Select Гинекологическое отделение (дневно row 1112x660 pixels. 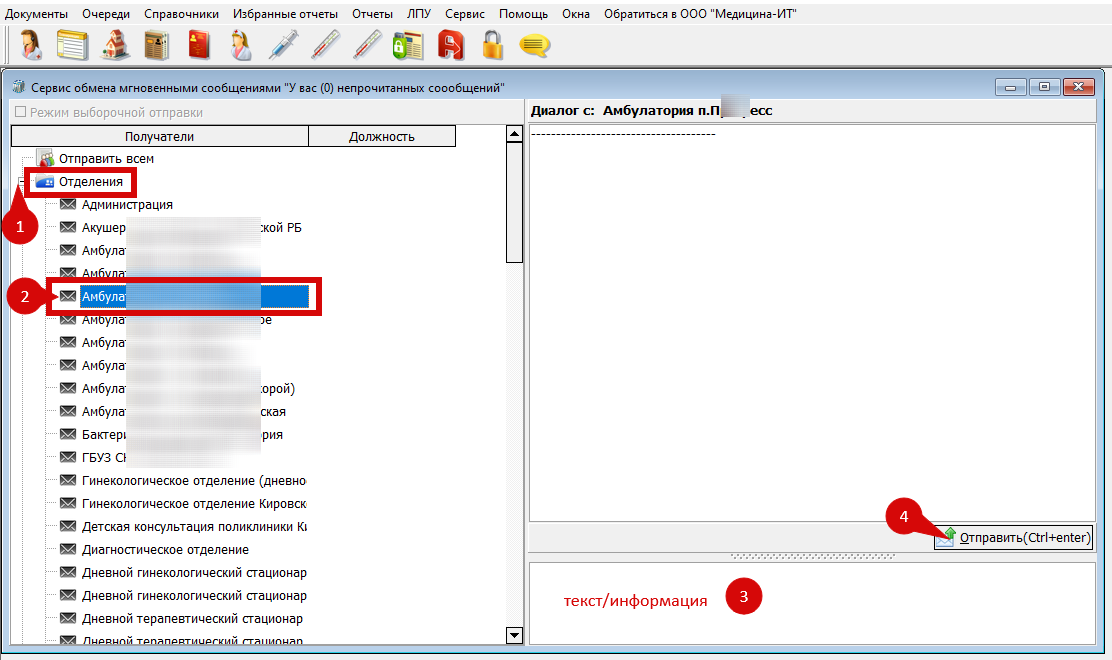pos(194,481)
